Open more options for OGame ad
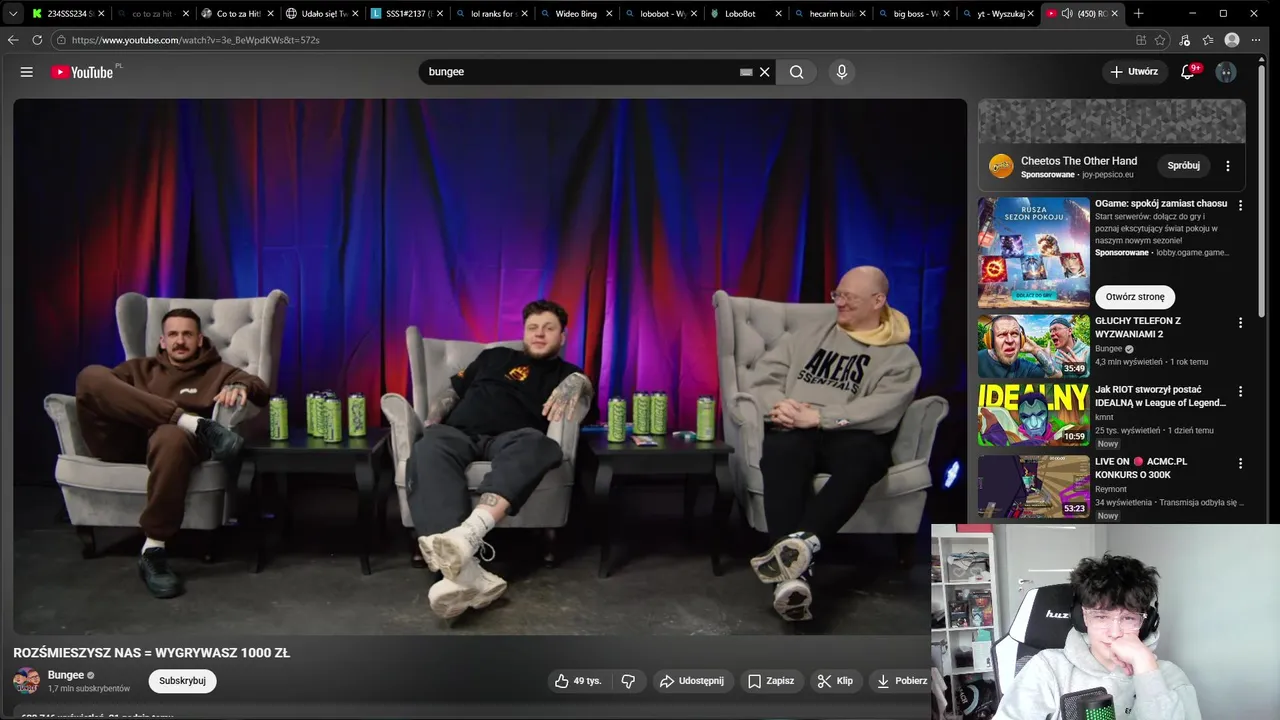1280x720 pixels. click(x=1240, y=205)
